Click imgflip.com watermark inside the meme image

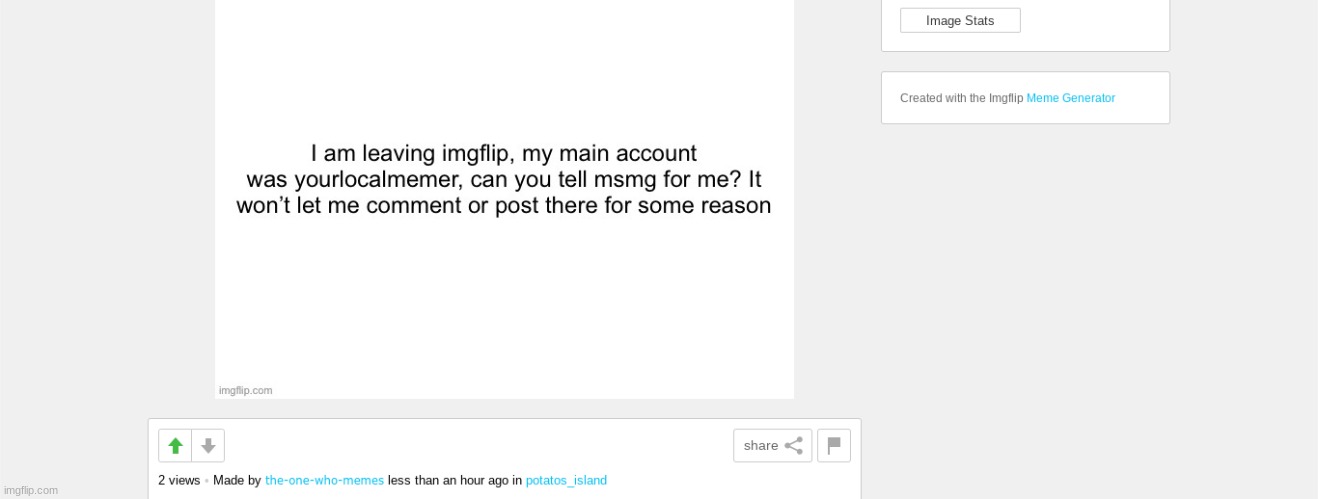245,391
